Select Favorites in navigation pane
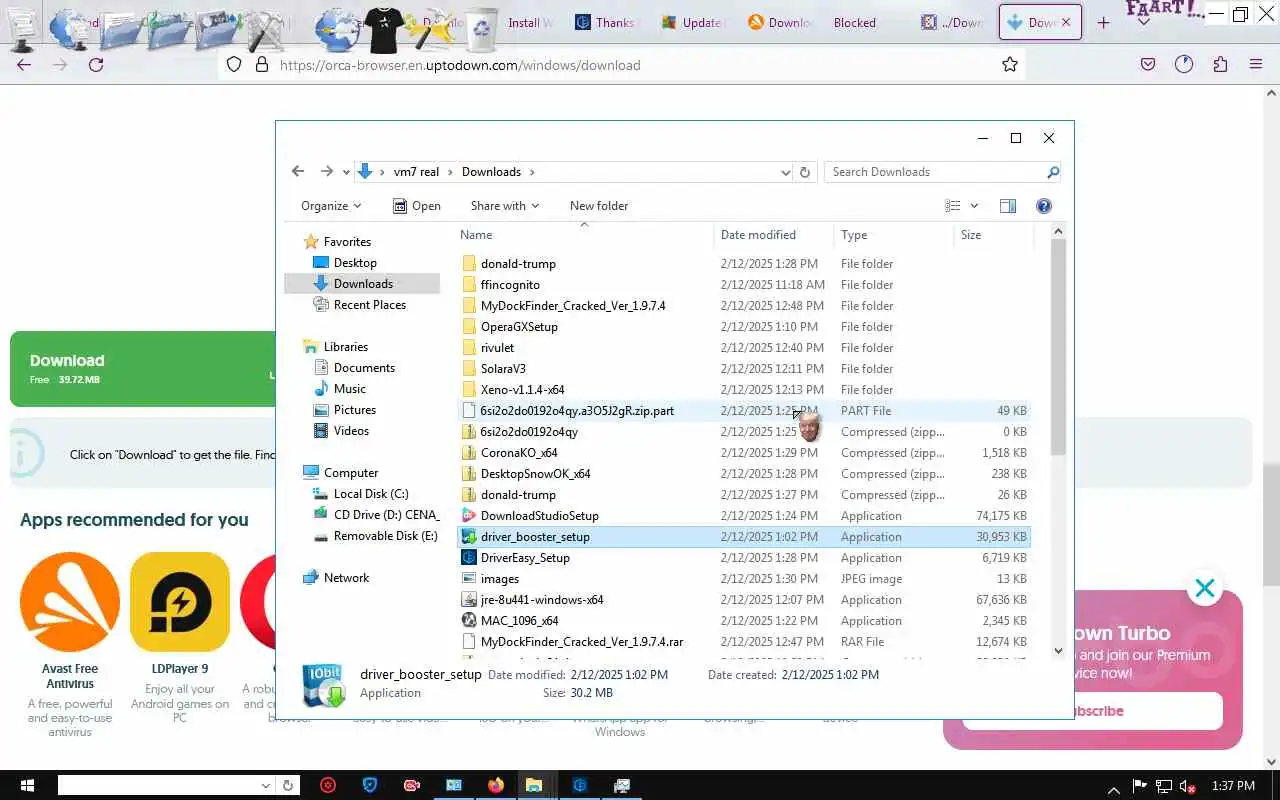 coord(347,242)
